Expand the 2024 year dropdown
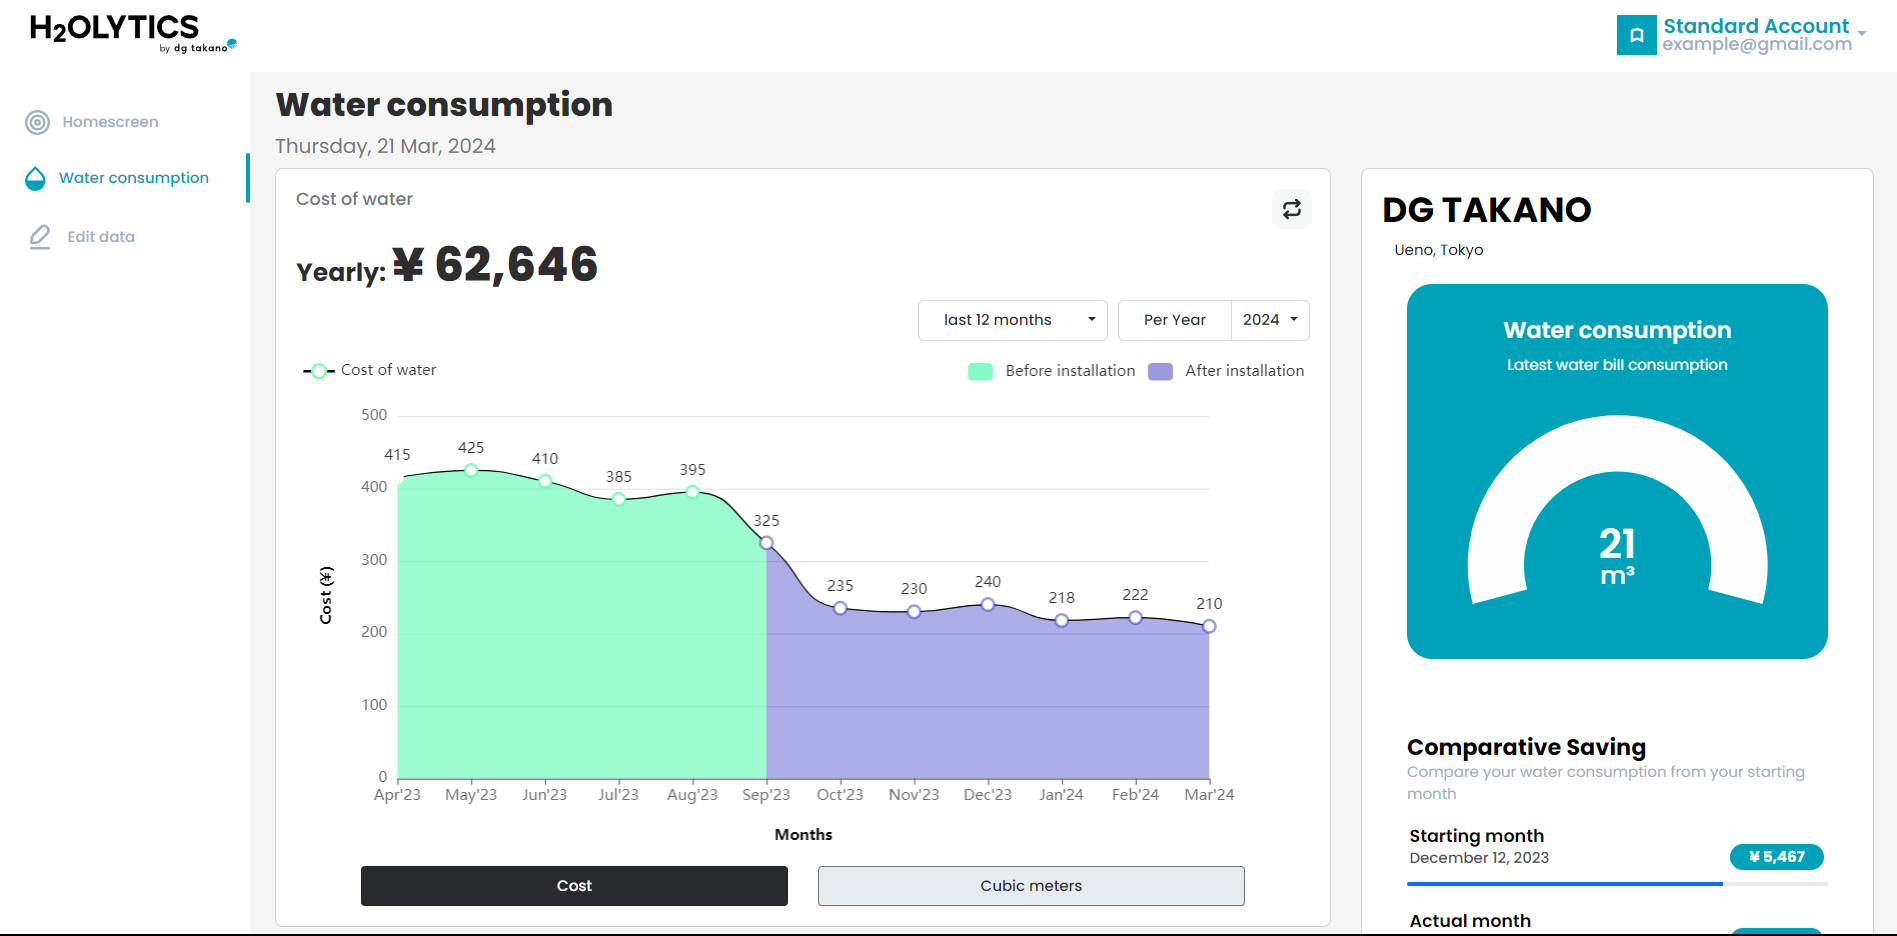This screenshot has width=1897, height=936. click(1270, 320)
